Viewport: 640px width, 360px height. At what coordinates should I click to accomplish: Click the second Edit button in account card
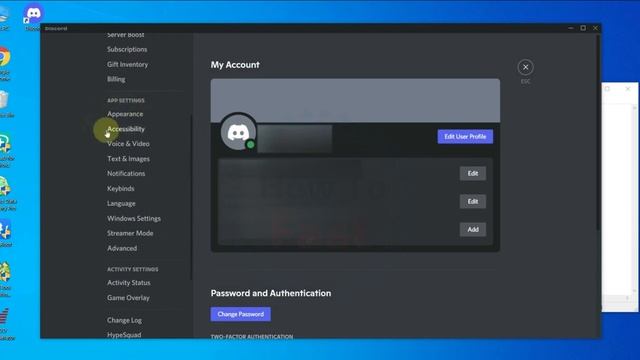click(x=473, y=202)
